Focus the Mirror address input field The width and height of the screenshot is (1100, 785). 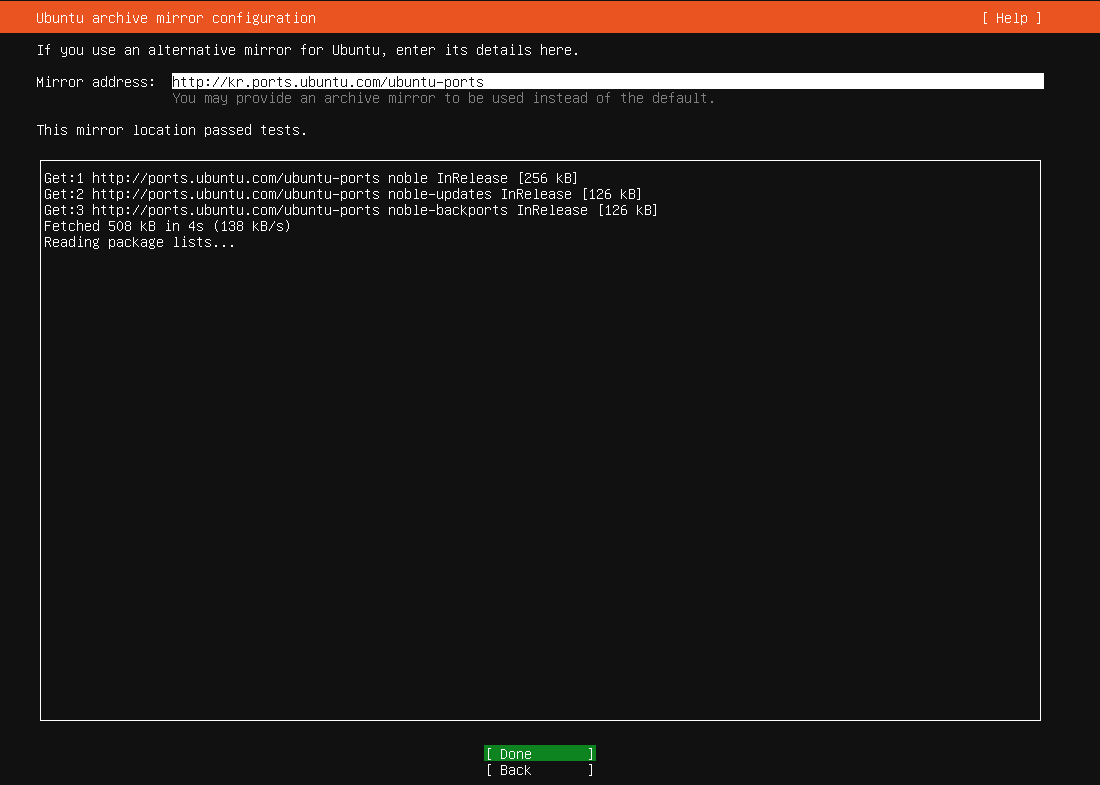(x=608, y=81)
